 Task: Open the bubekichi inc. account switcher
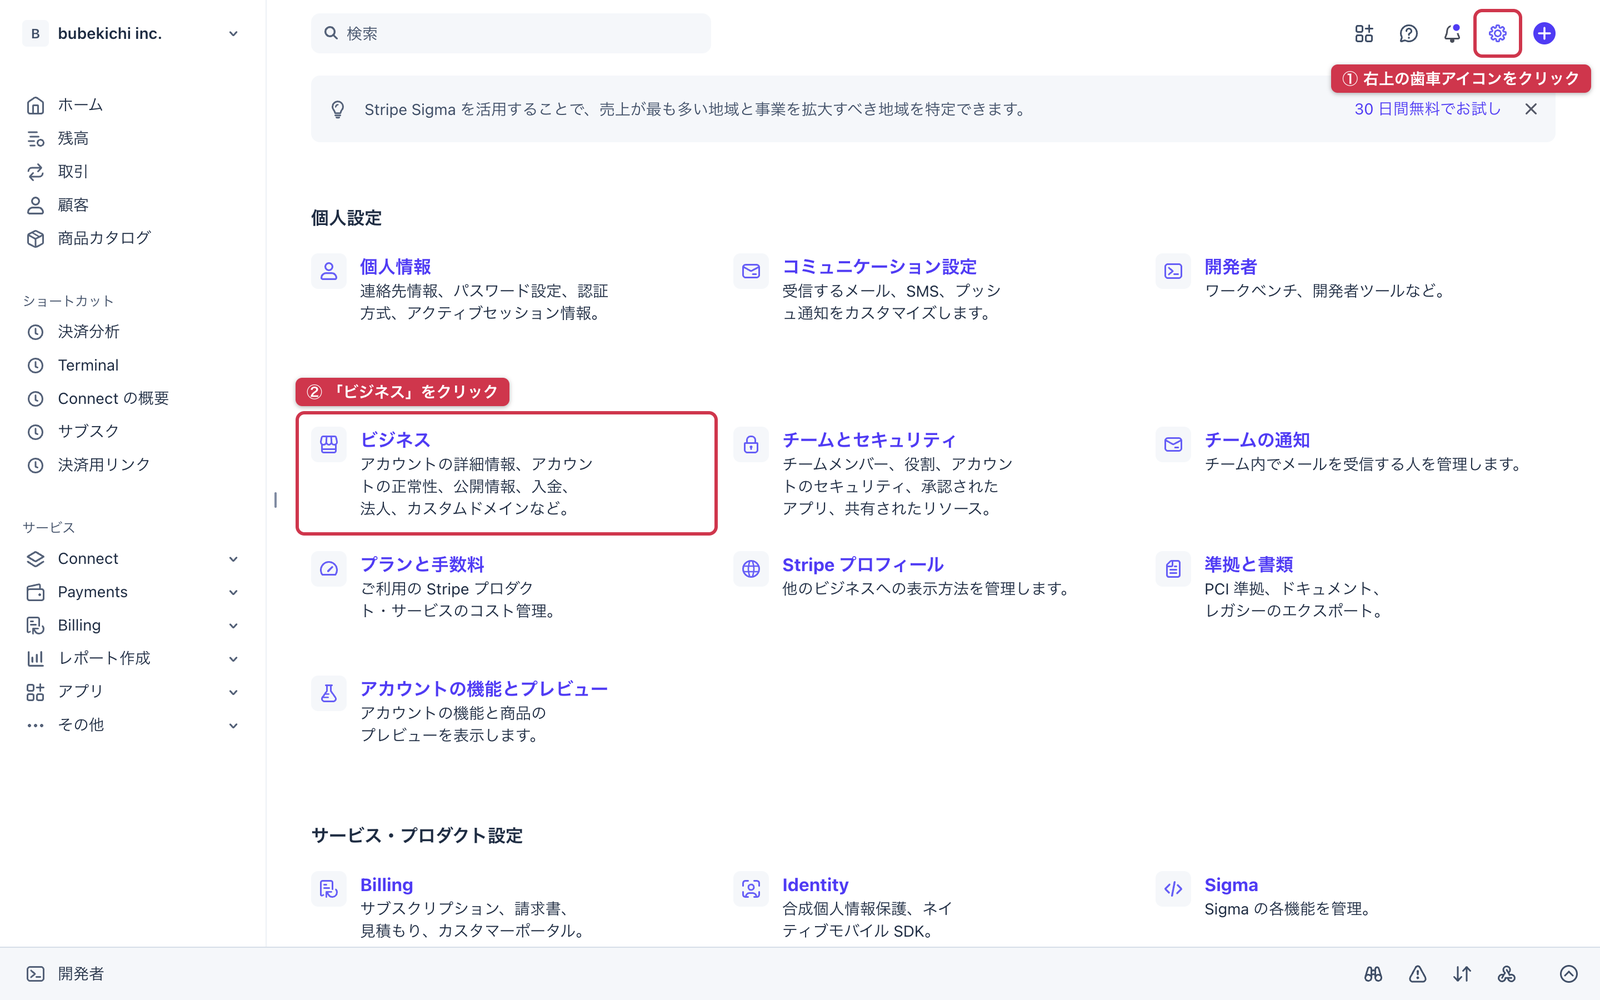(x=132, y=33)
